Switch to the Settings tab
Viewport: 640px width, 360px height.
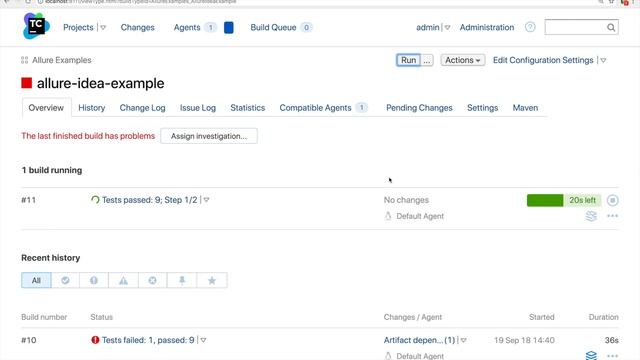482,108
